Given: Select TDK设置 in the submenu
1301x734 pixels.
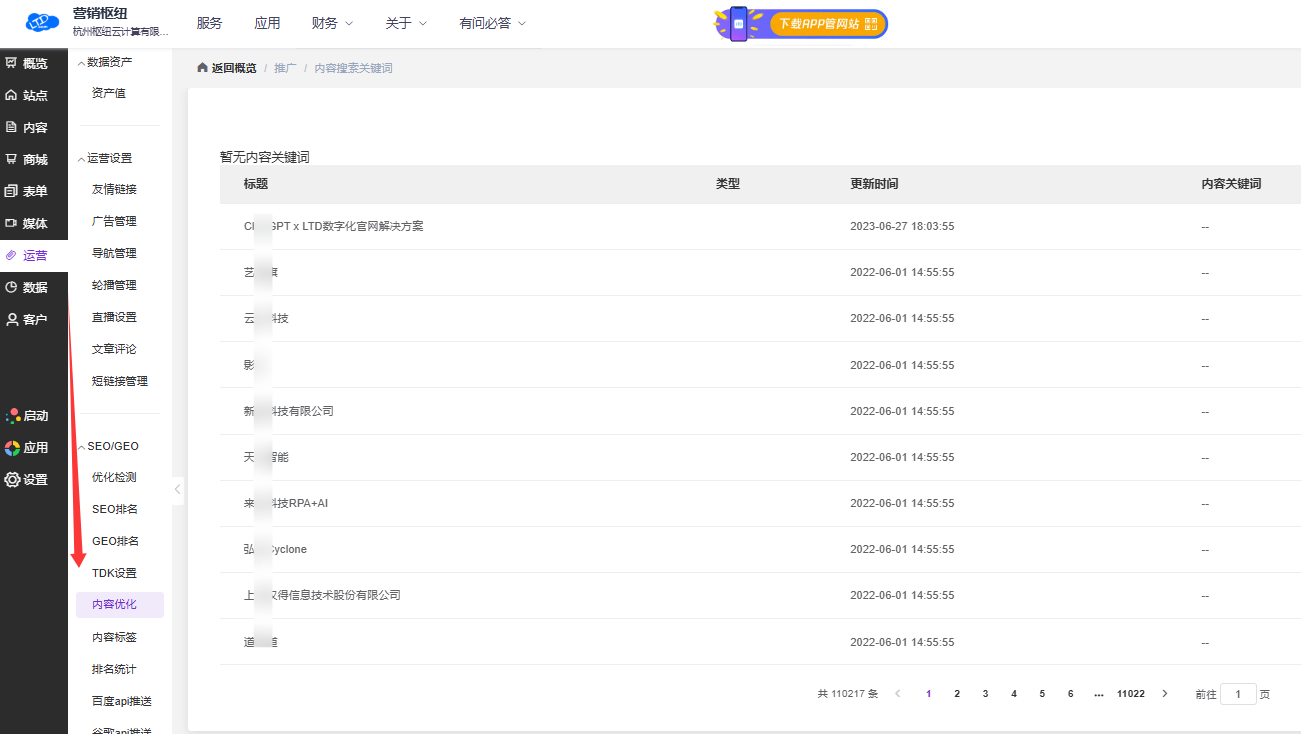Looking at the screenshot, I should click(114, 573).
